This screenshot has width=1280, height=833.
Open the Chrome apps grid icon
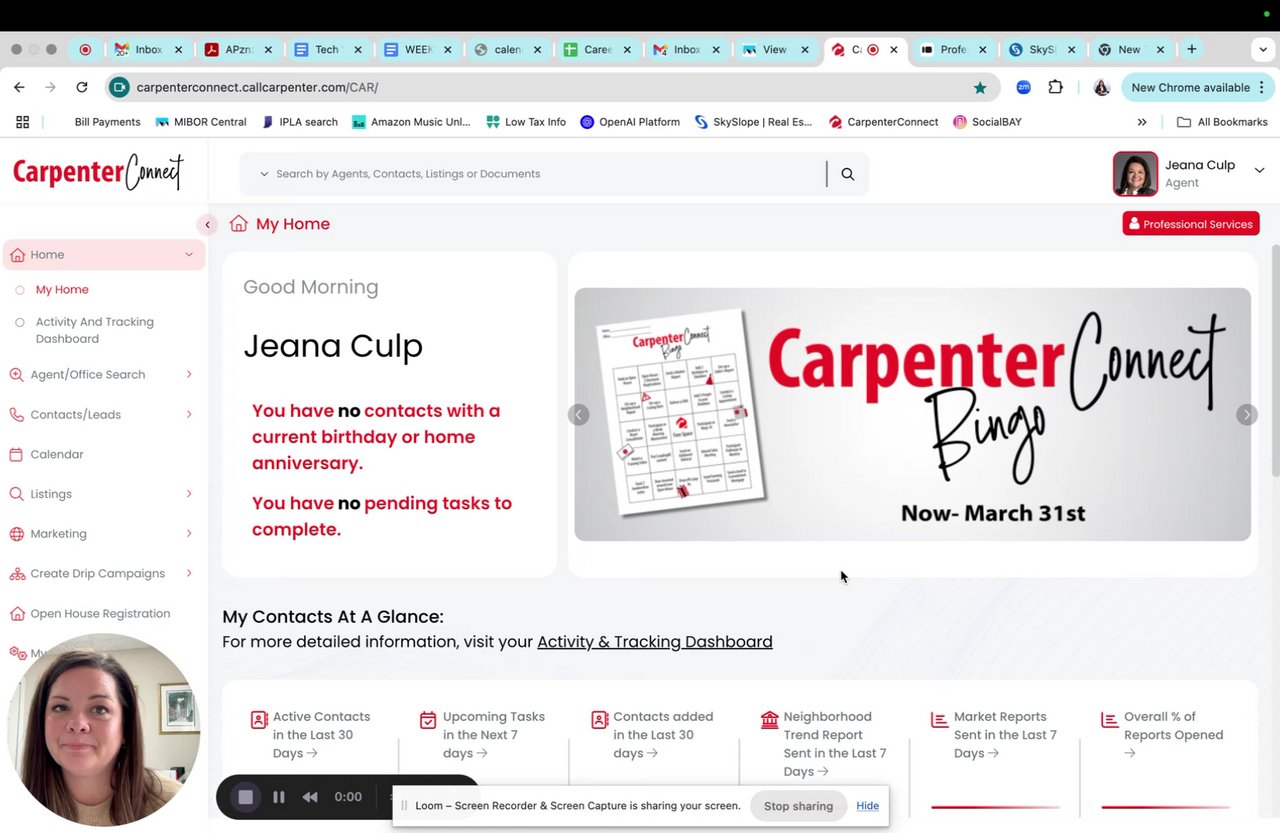tap(22, 122)
